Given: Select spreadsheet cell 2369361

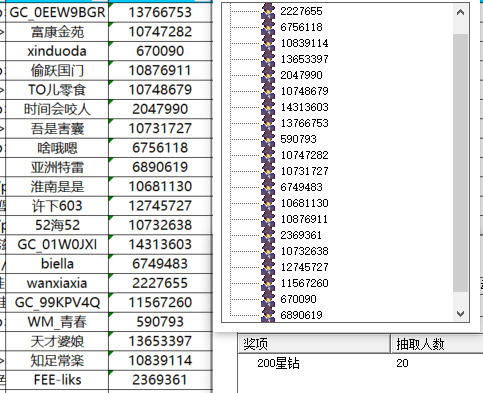Looking at the screenshot, I should [160, 380].
